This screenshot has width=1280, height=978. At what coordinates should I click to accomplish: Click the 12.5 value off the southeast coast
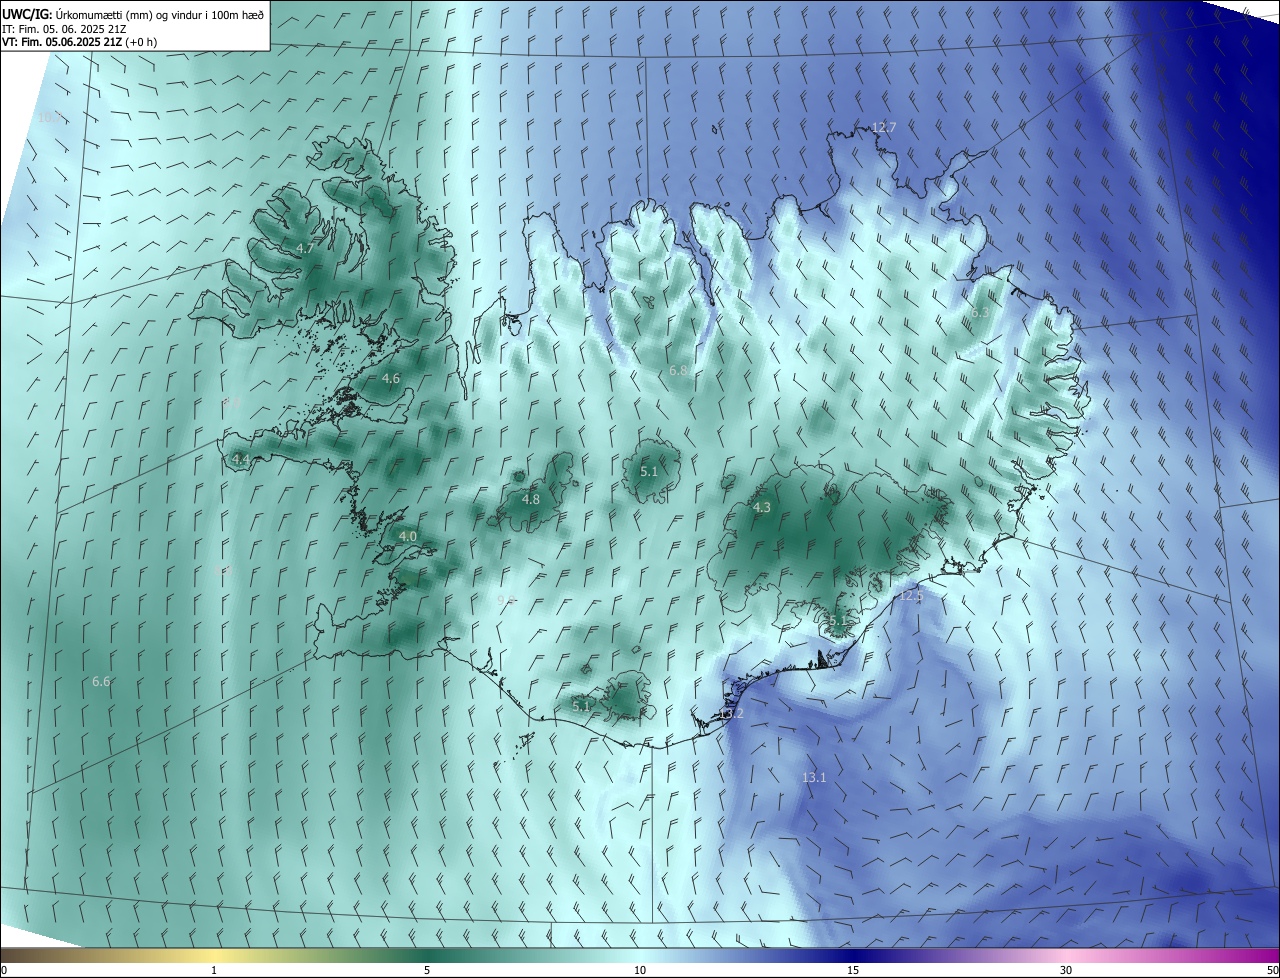tap(911, 596)
